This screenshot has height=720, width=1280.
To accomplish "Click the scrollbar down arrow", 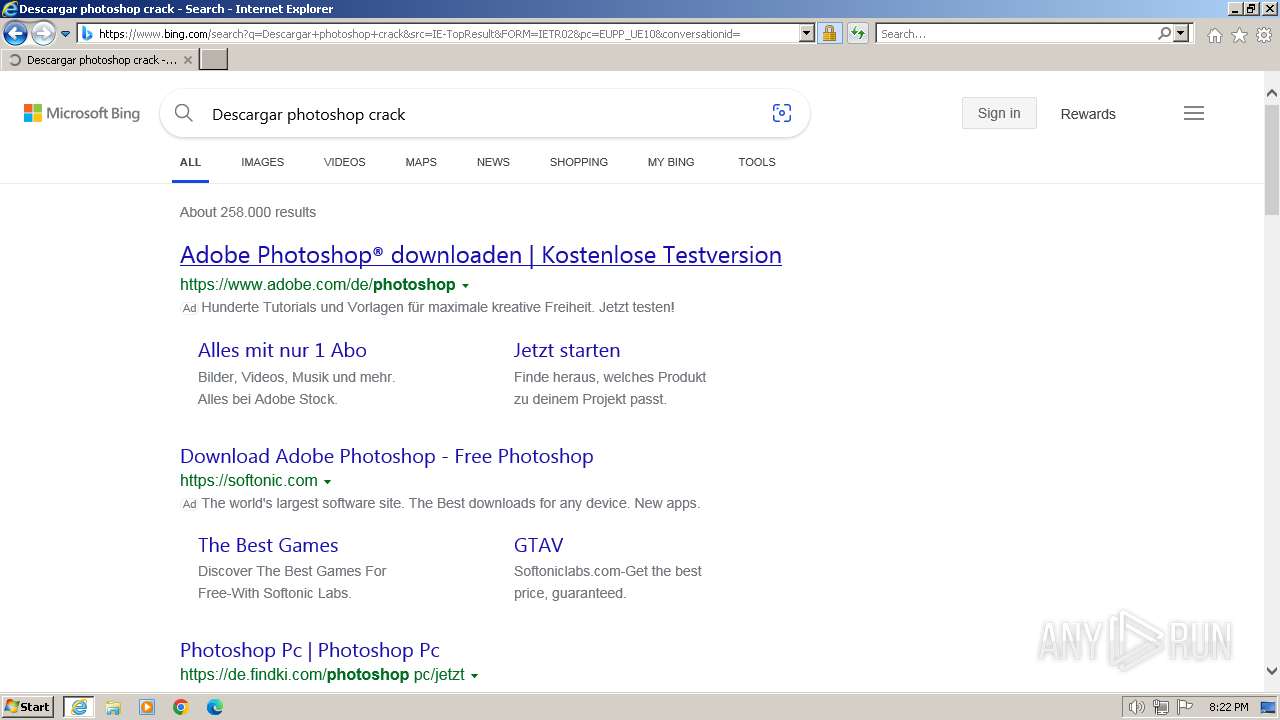I will pos(1272,671).
